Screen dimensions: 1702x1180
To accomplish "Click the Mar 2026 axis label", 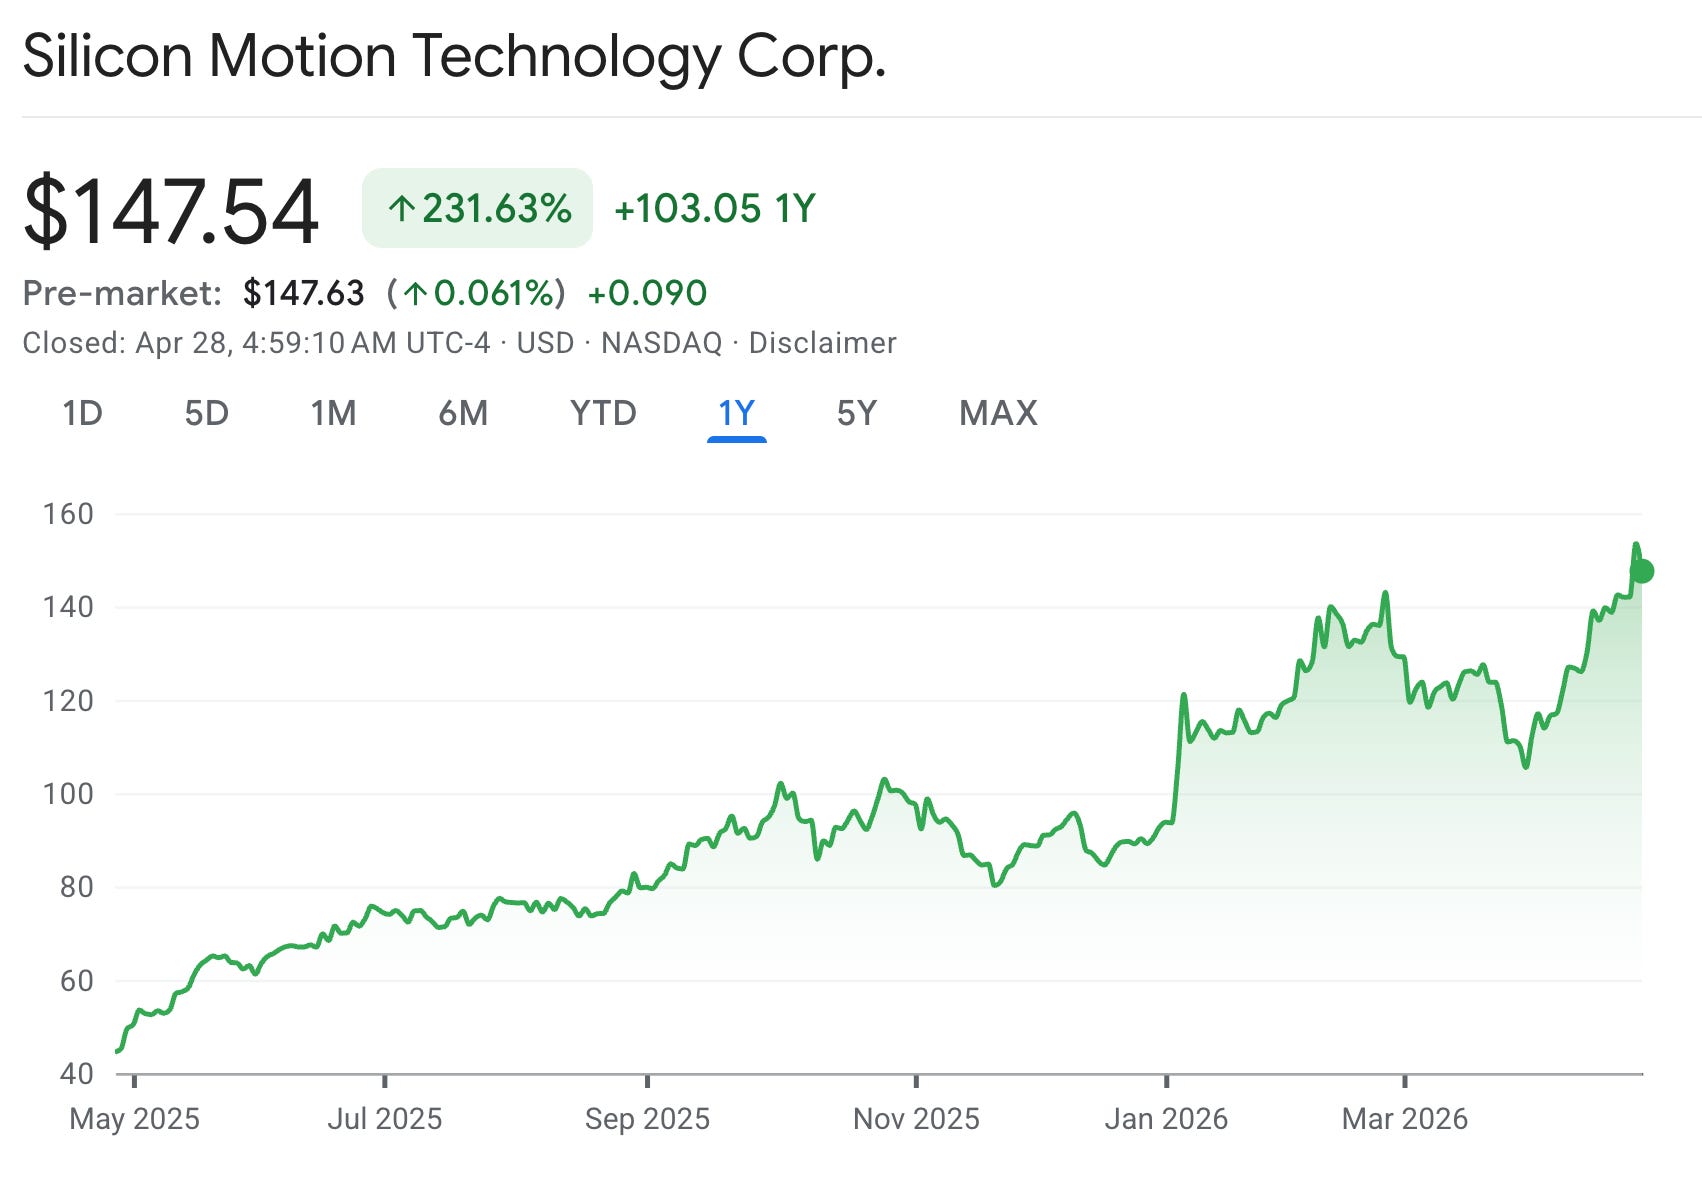I will pyautogui.click(x=1405, y=1118).
